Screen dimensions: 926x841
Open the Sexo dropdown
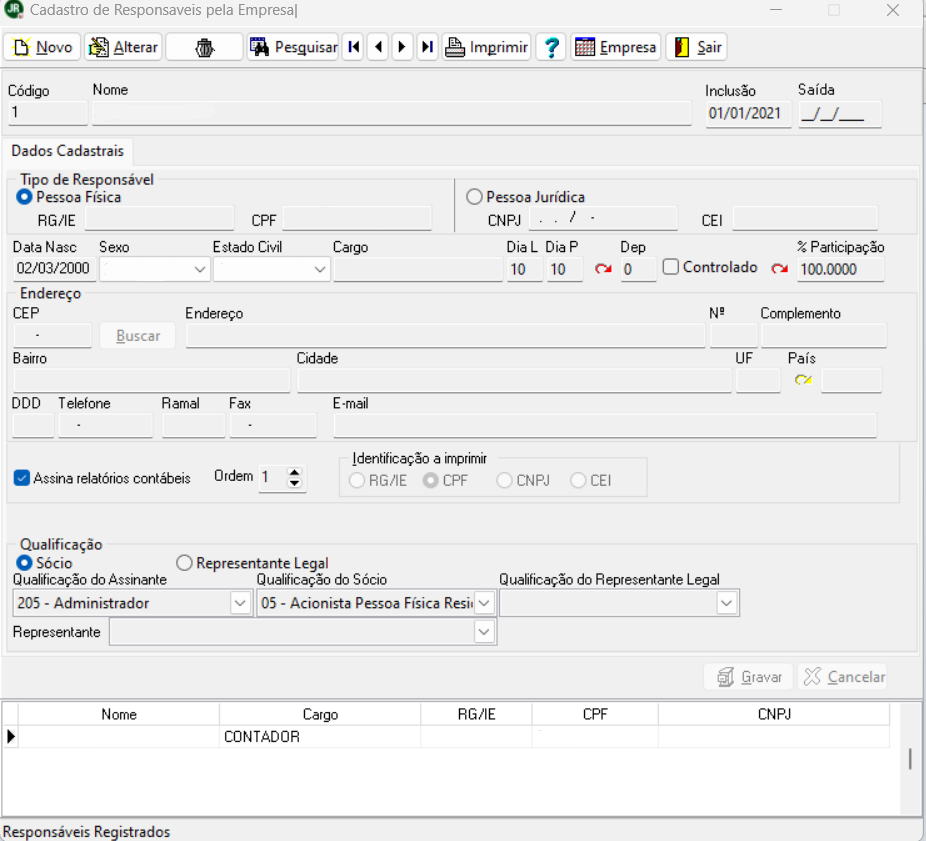(200, 269)
